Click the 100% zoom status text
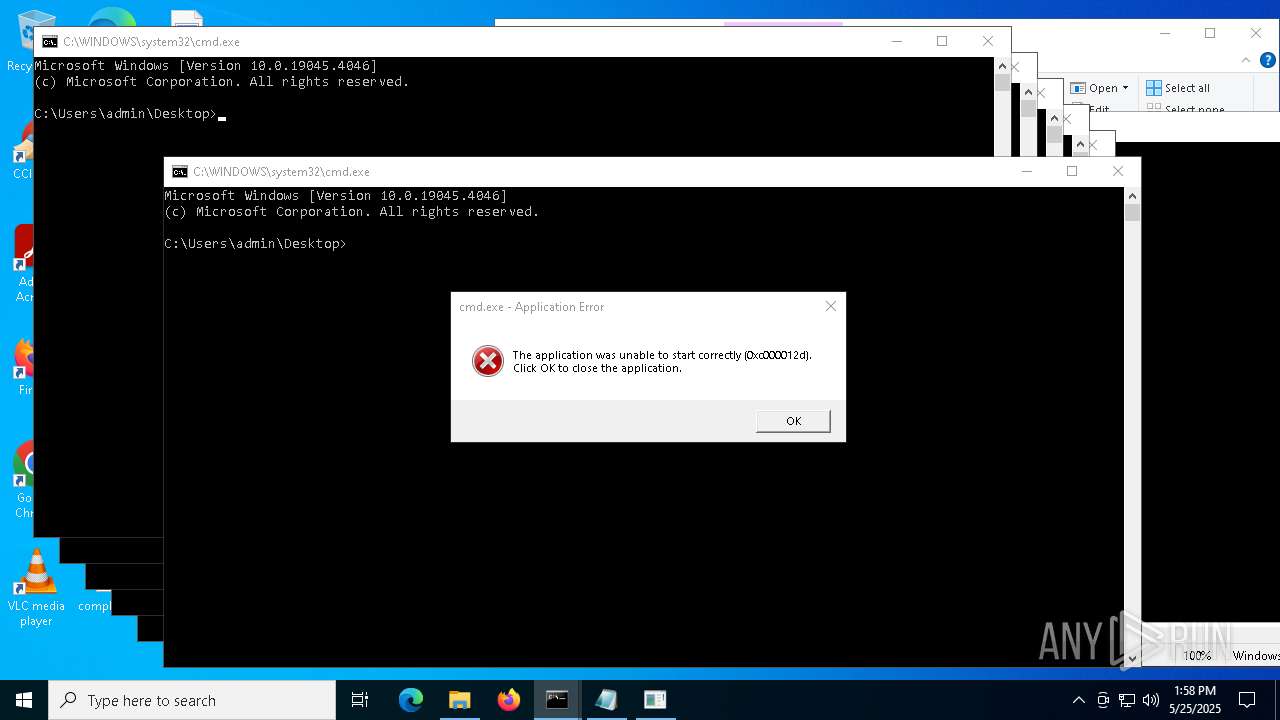This screenshot has width=1280, height=720. click(1197, 656)
